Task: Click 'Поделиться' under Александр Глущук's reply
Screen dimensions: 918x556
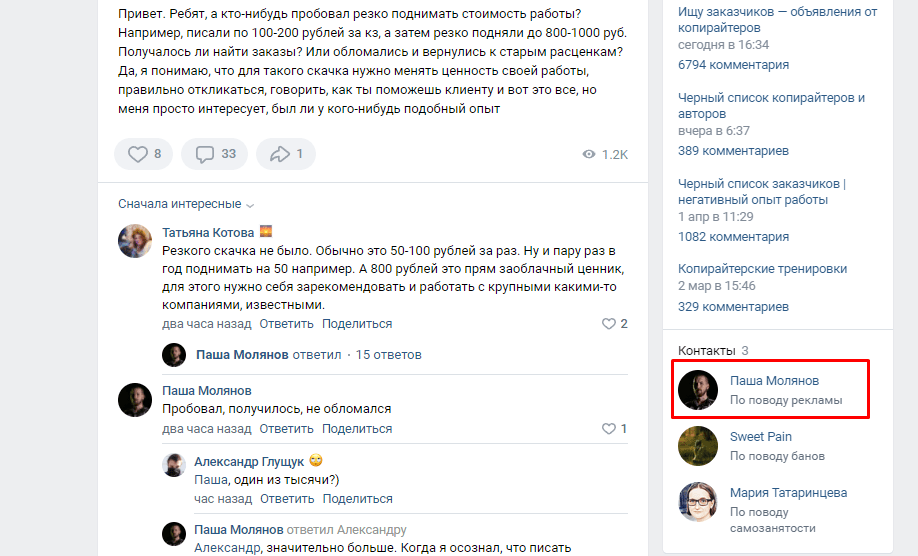Action: (357, 498)
